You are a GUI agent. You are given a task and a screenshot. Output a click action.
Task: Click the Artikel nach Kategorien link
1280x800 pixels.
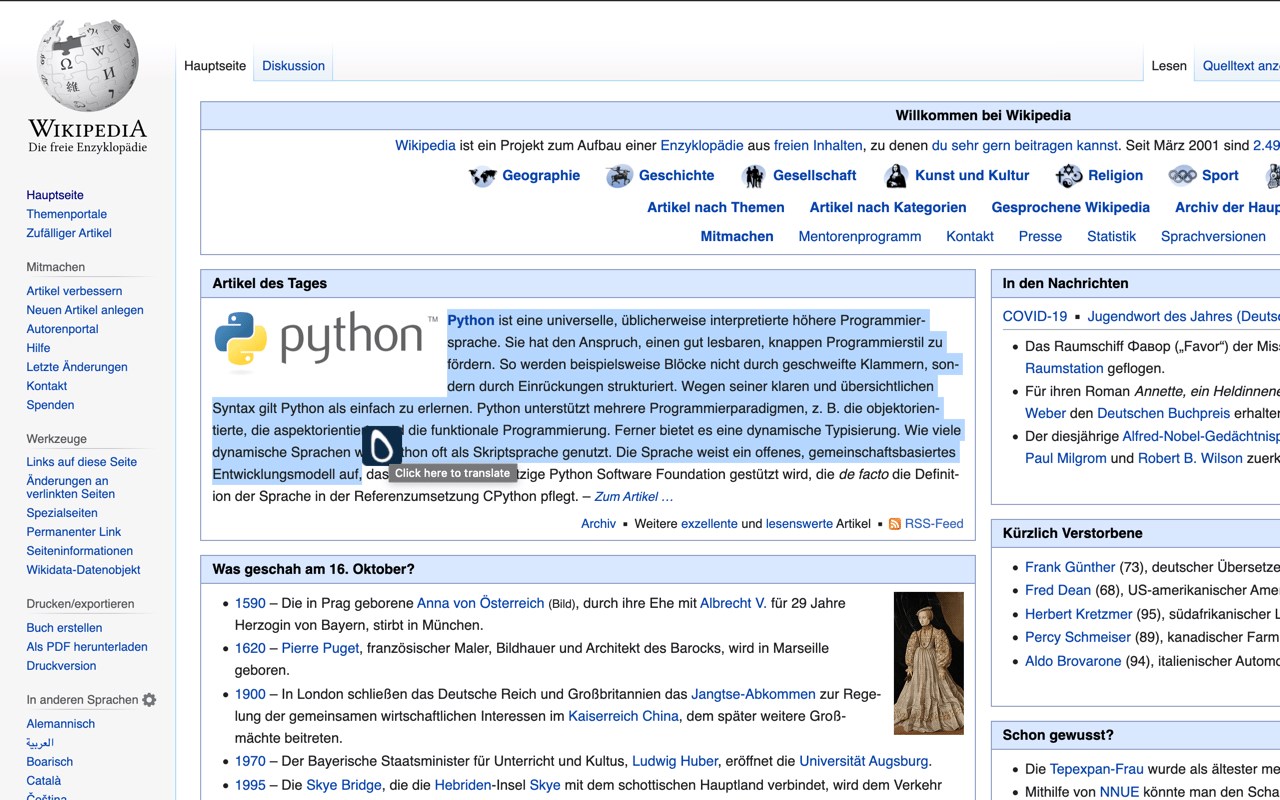pyautogui.click(x=888, y=207)
